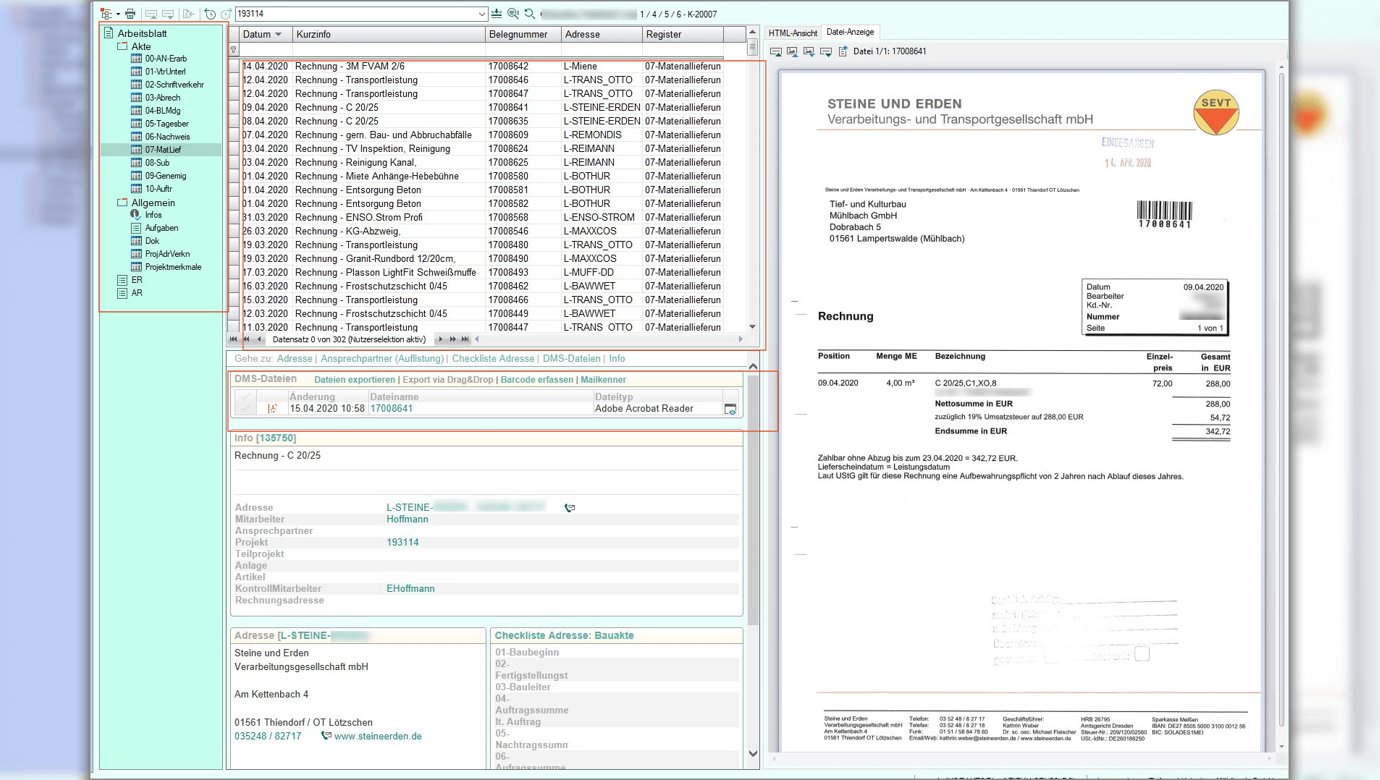
Task: Select row checkbox for Rechnung - ENSO.Strom Profi
Action: click(x=234, y=218)
